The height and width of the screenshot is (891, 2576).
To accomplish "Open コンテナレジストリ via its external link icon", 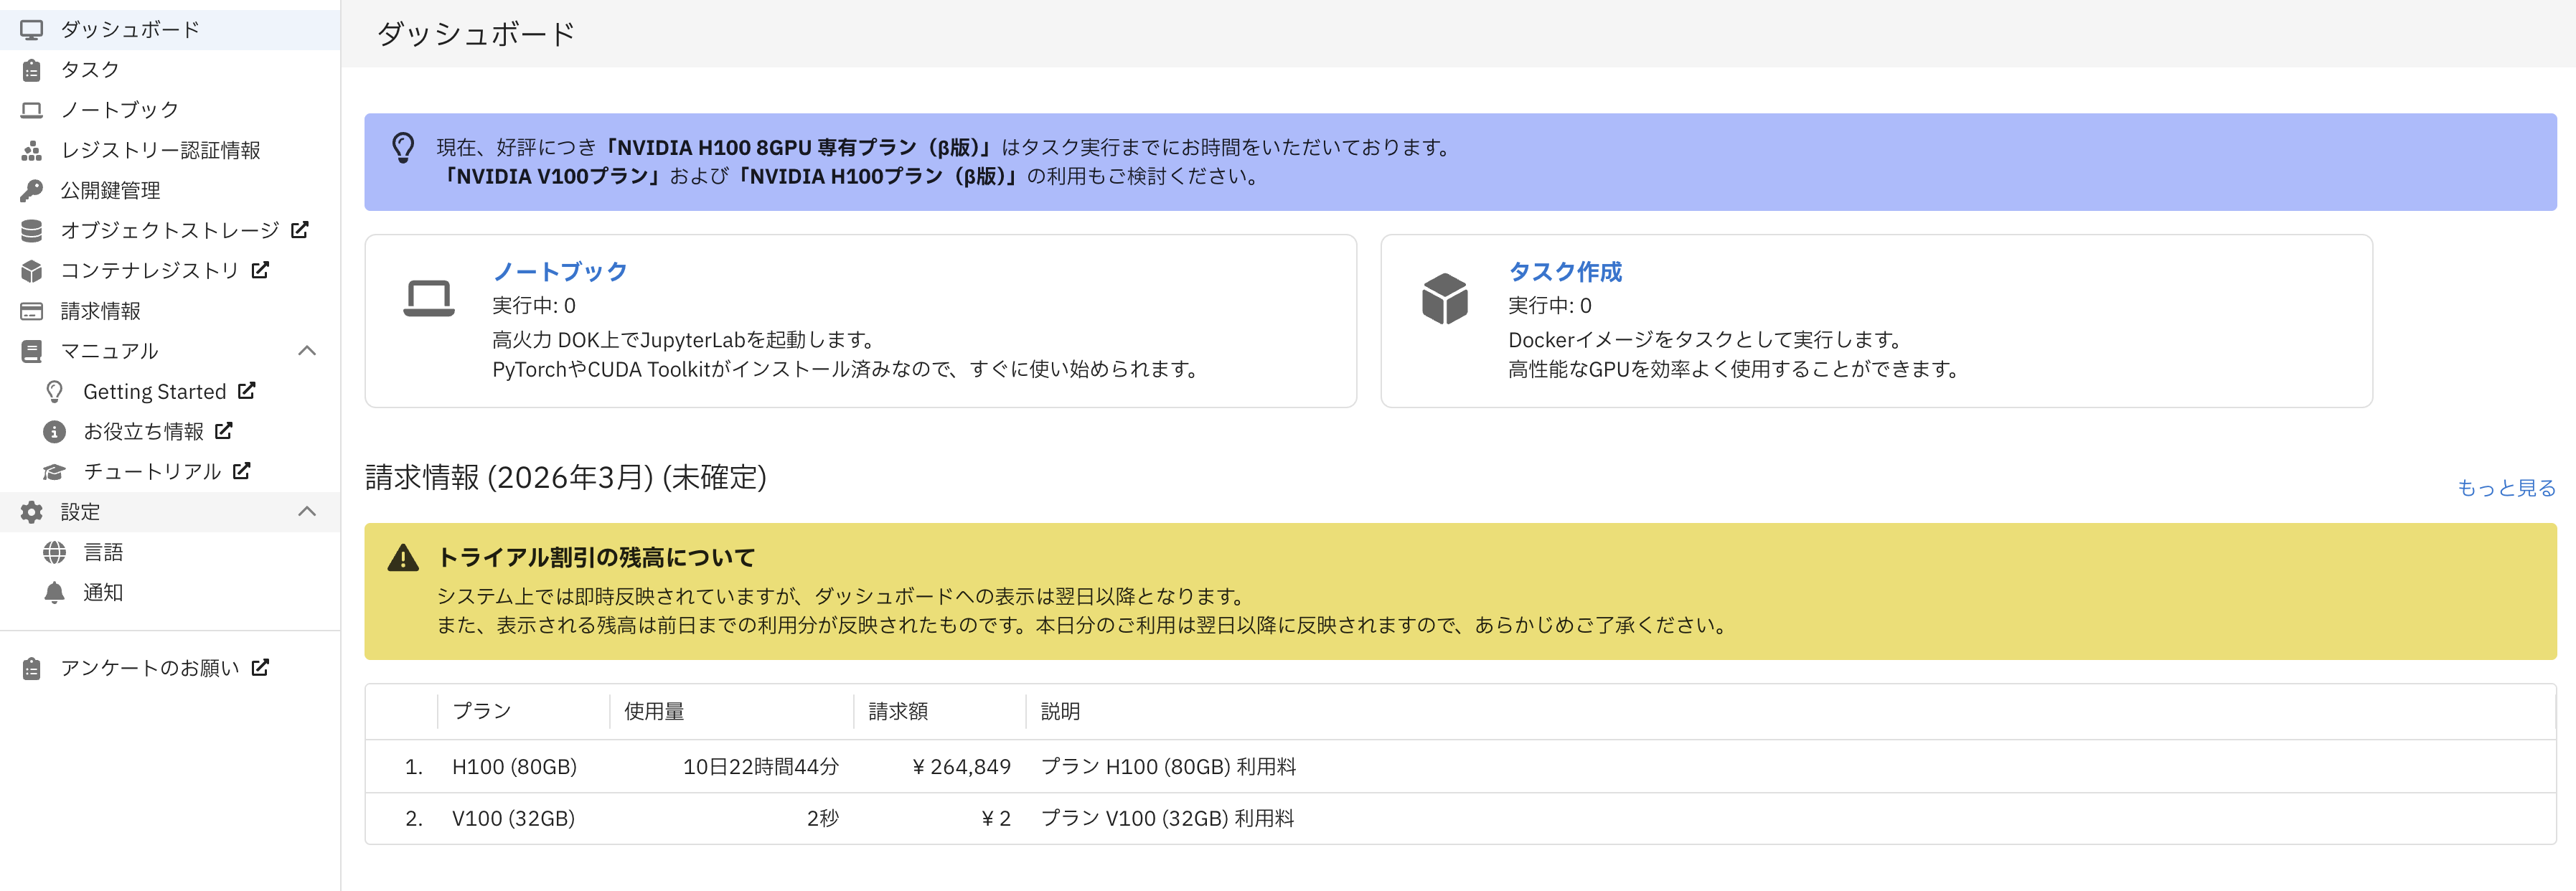I will coord(261,270).
